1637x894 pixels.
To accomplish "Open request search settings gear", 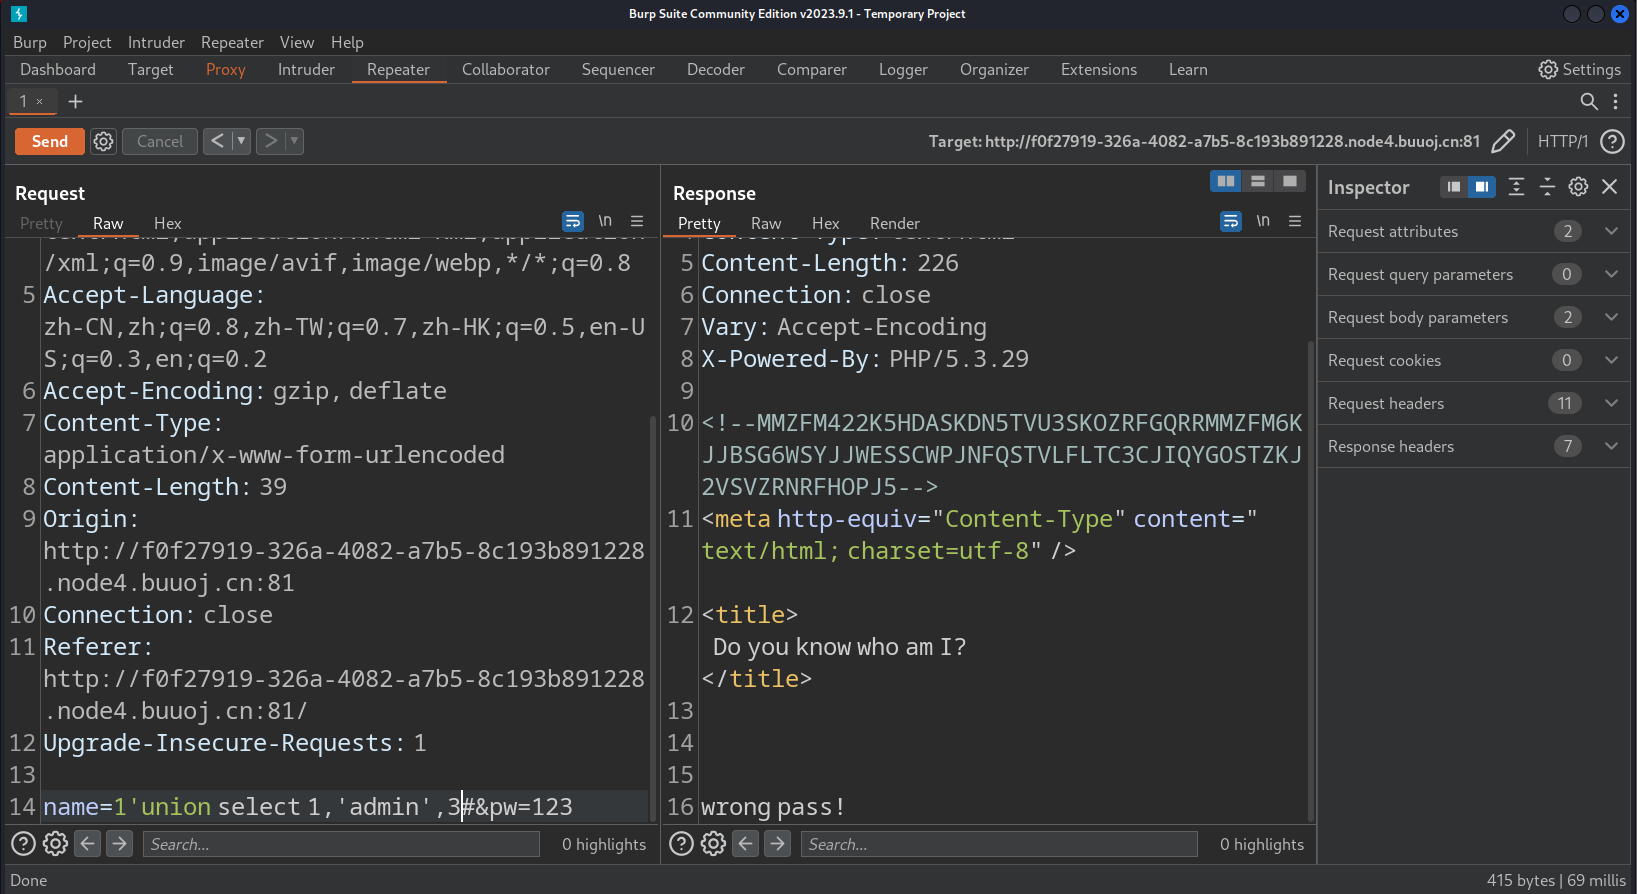I will (55, 844).
